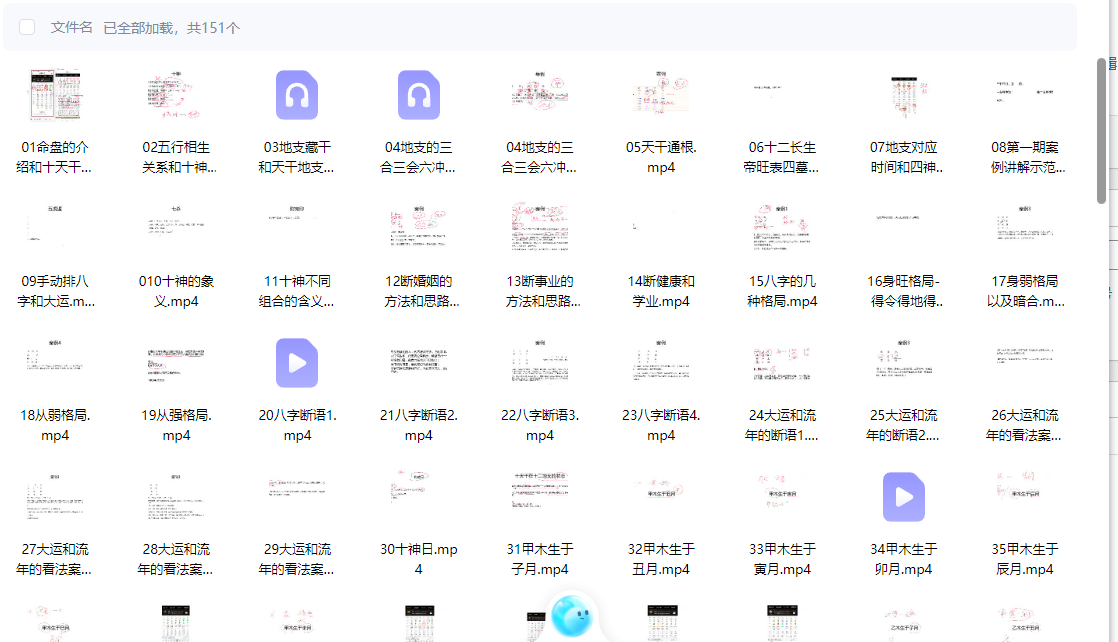Open the 30十神日.mp4 thumbnail
The height and width of the screenshot is (642, 1118).
pyautogui.click(x=419, y=497)
